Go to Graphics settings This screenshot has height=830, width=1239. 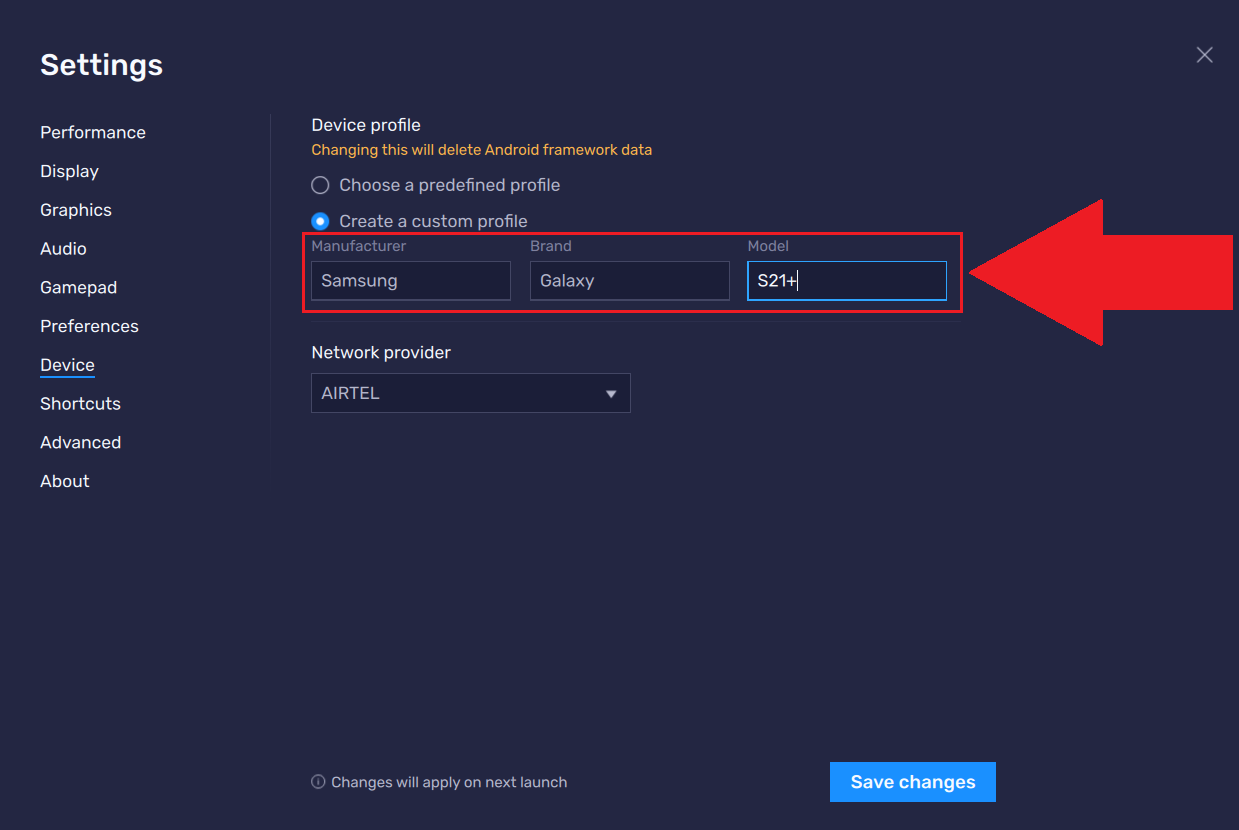coord(76,210)
